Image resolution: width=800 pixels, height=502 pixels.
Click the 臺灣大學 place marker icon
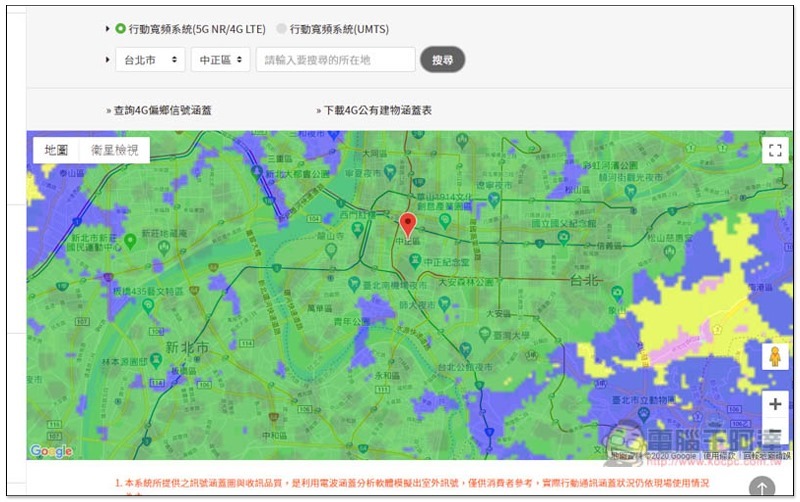[x=484, y=335]
